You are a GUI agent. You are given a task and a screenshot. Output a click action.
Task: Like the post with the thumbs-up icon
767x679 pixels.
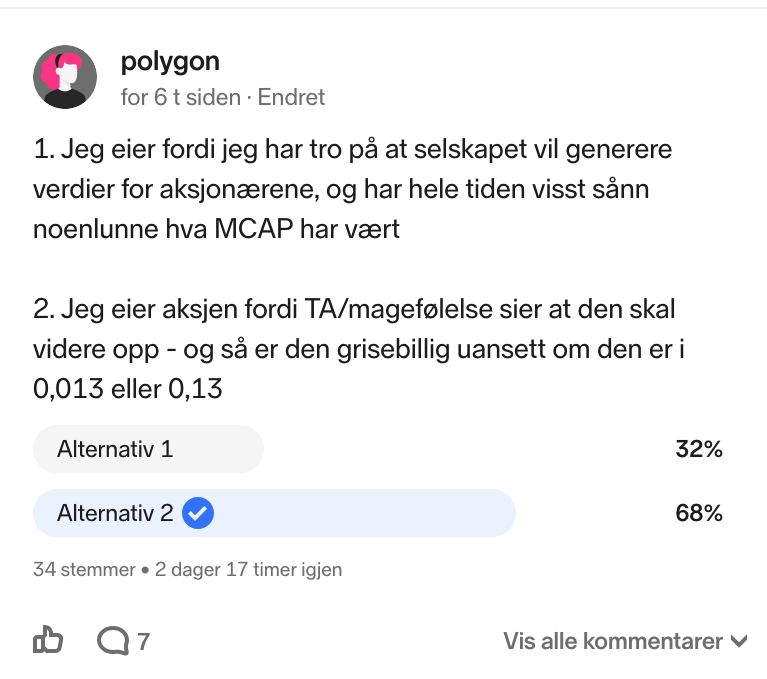click(x=48, y=640)
